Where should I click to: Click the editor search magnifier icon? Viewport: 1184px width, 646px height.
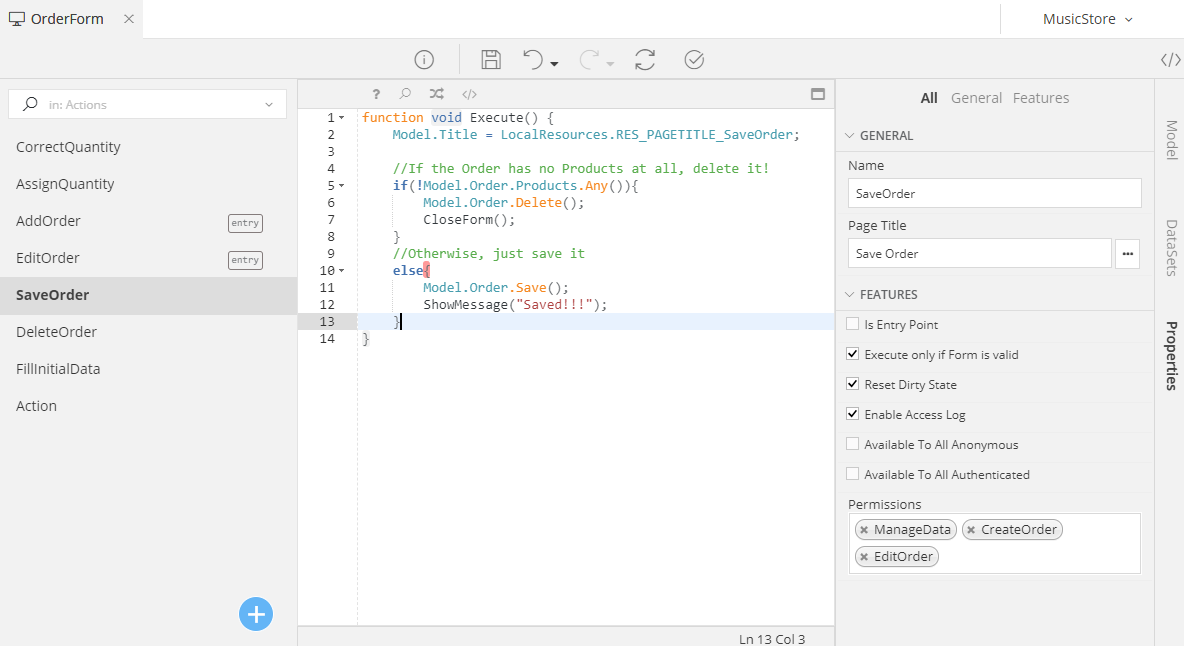click(x=405, y=94)
